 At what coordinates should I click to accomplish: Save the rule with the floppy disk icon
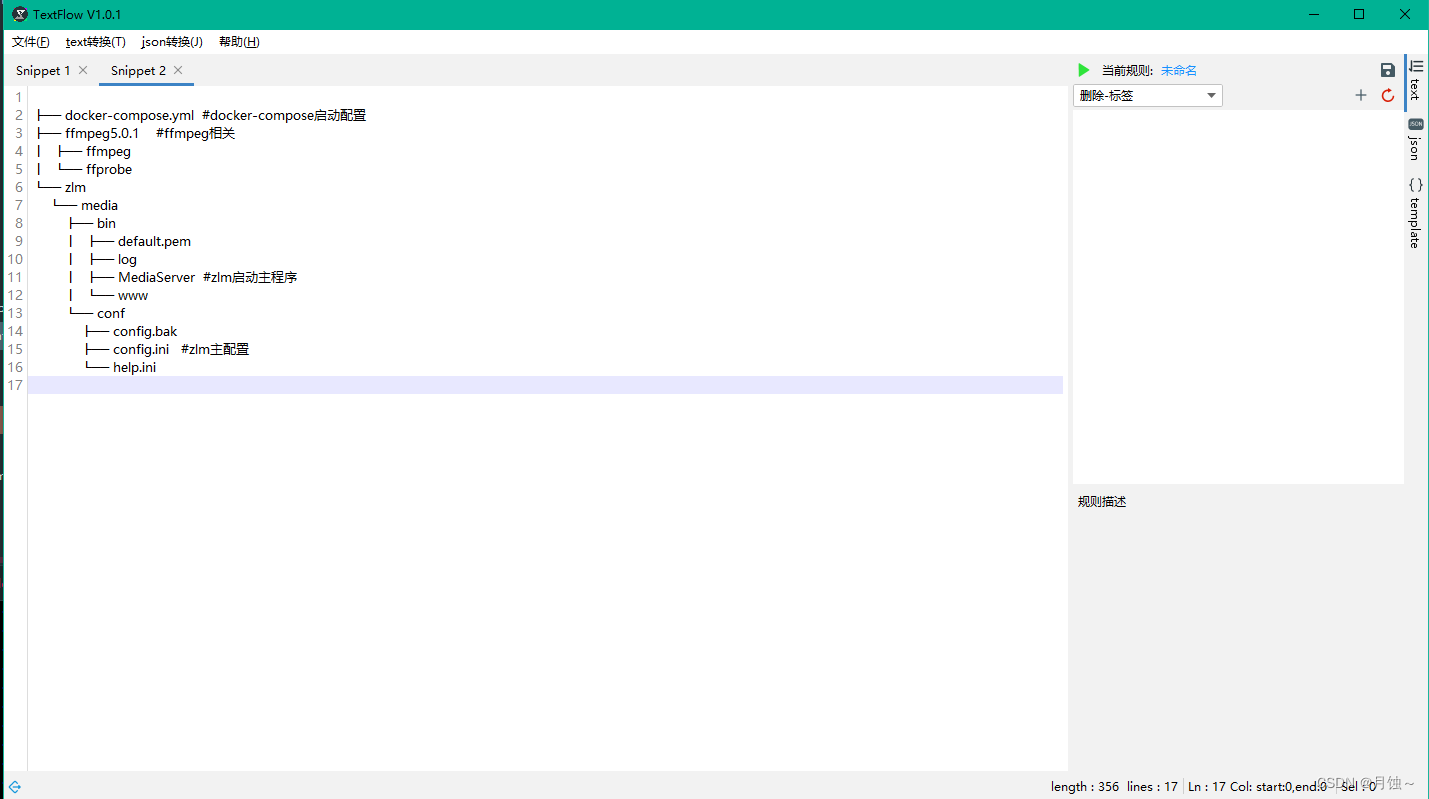point(1387,70)
